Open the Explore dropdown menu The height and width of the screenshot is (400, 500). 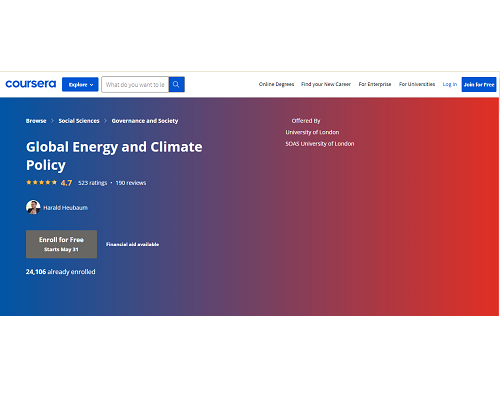coord(80,84)
